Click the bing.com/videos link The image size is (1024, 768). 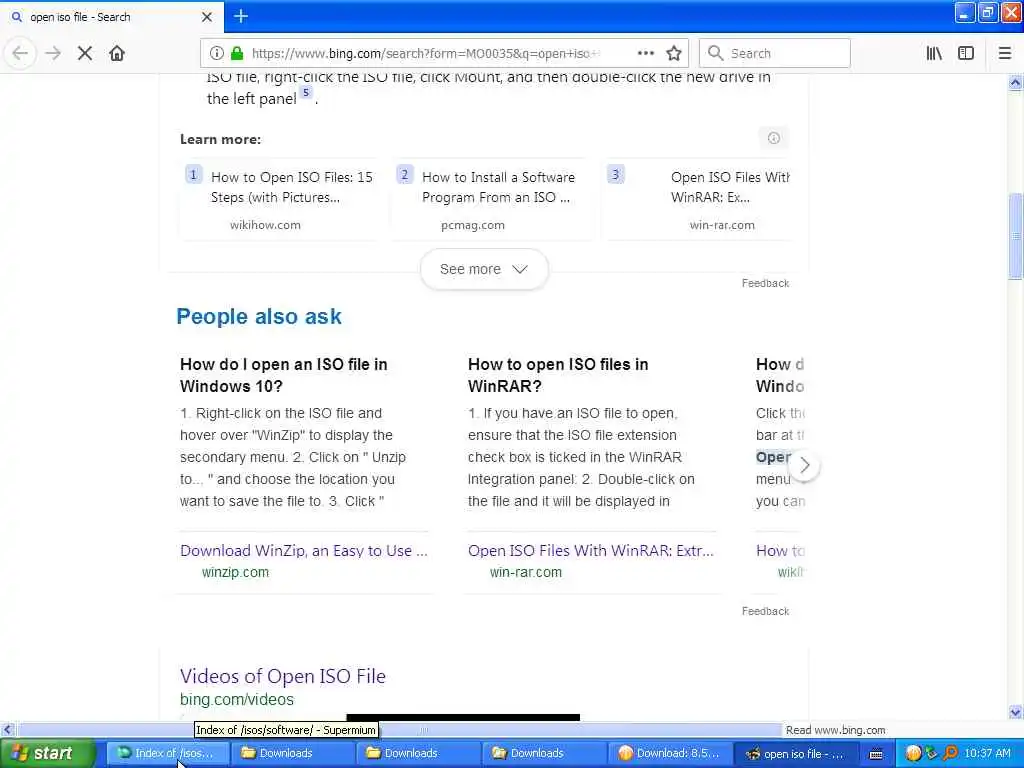[237, 699]
